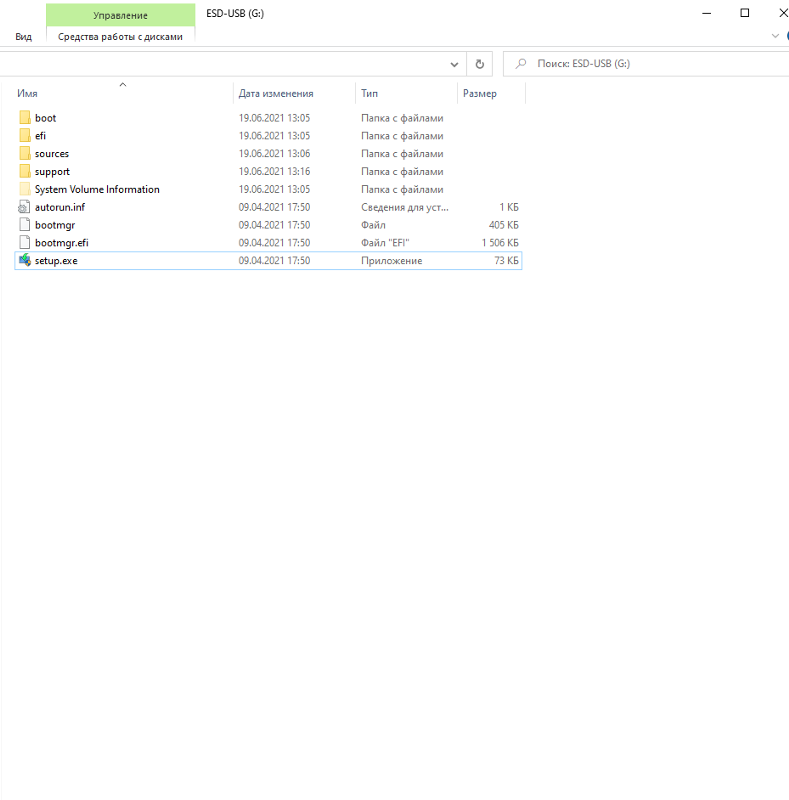Select the autorun.inf file icon
789x800 pixels.
[24, 207]
